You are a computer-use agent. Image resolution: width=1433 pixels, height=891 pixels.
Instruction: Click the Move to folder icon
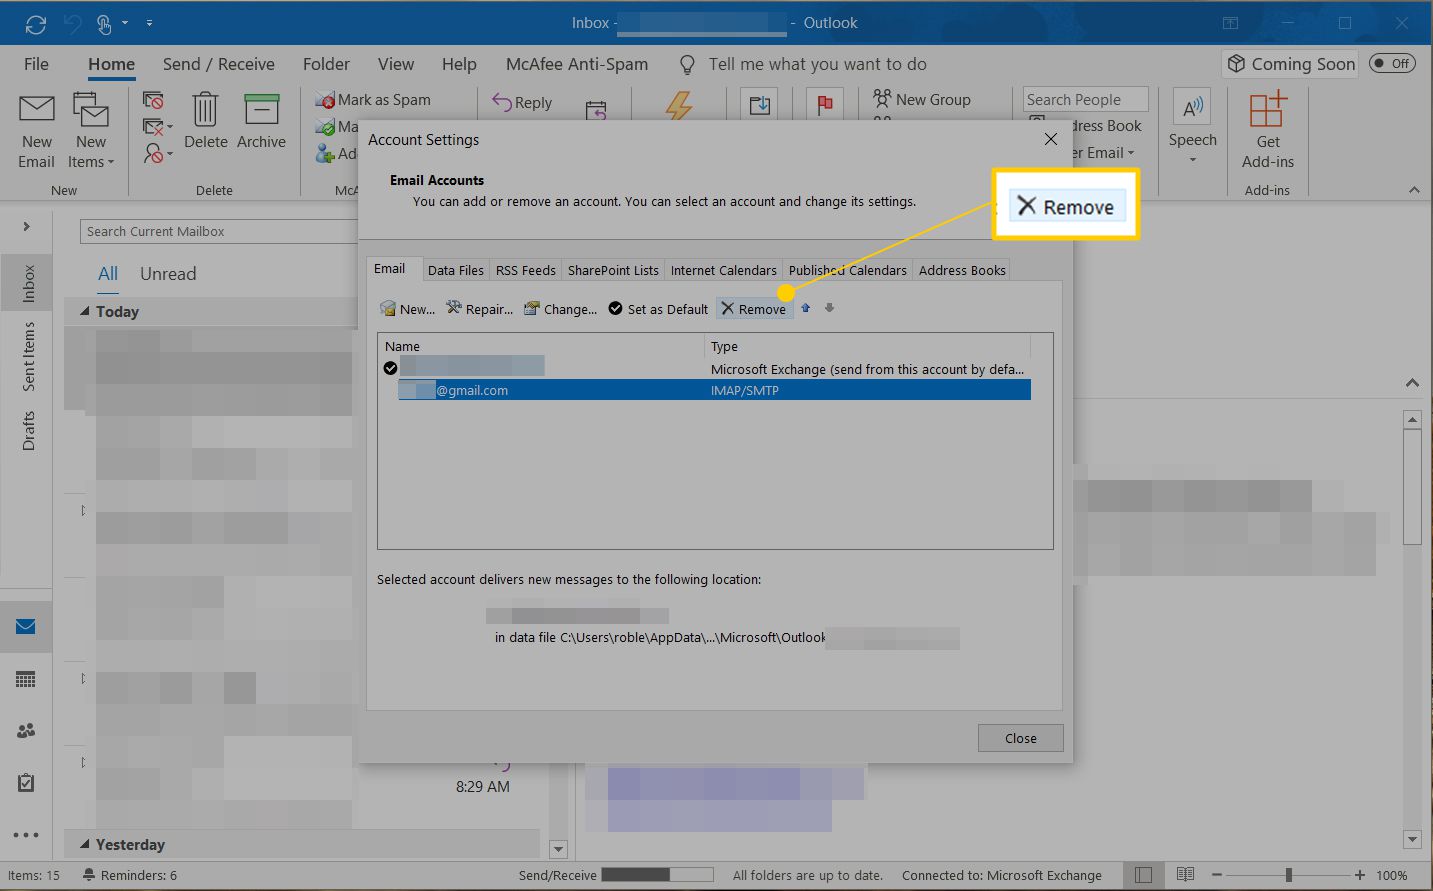[760, 104]
